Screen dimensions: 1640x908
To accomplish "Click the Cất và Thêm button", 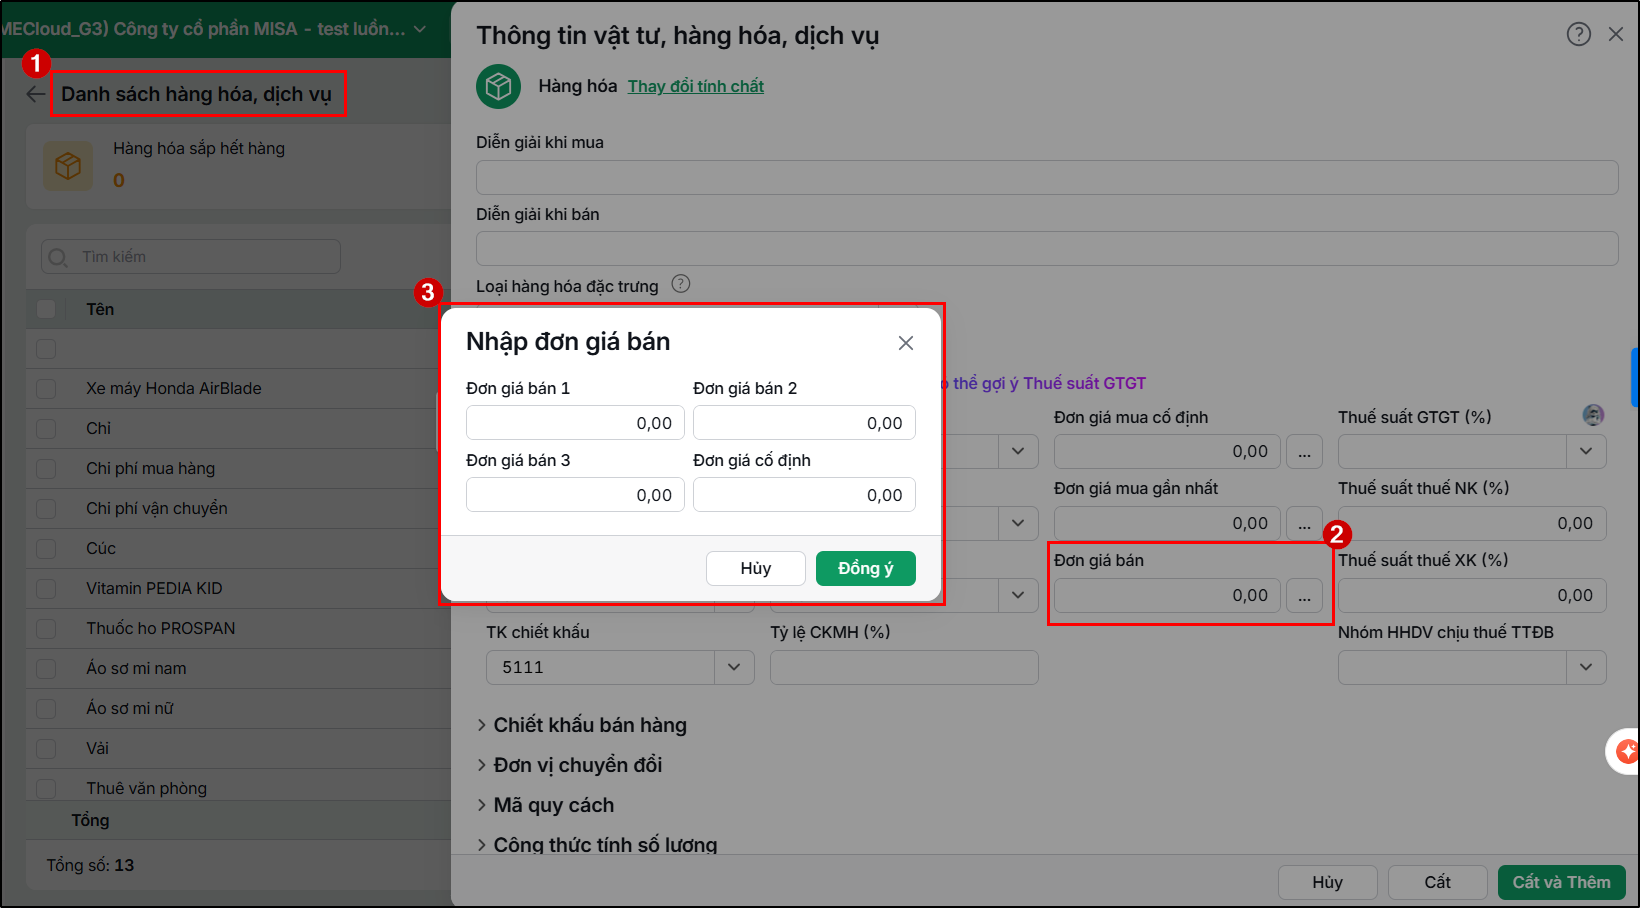I will coord(1561,882).
